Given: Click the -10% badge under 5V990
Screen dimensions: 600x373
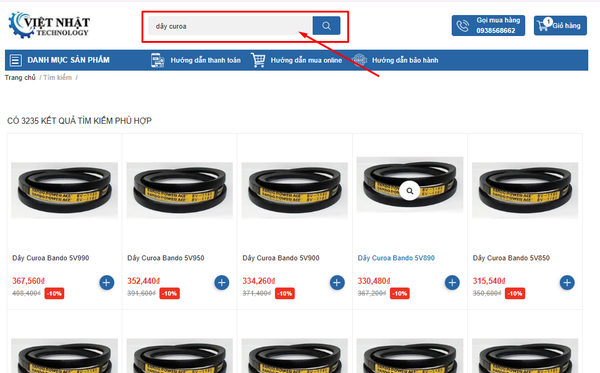Looking at the screenshot, I should pyautogui.click(x=54, y=293).
